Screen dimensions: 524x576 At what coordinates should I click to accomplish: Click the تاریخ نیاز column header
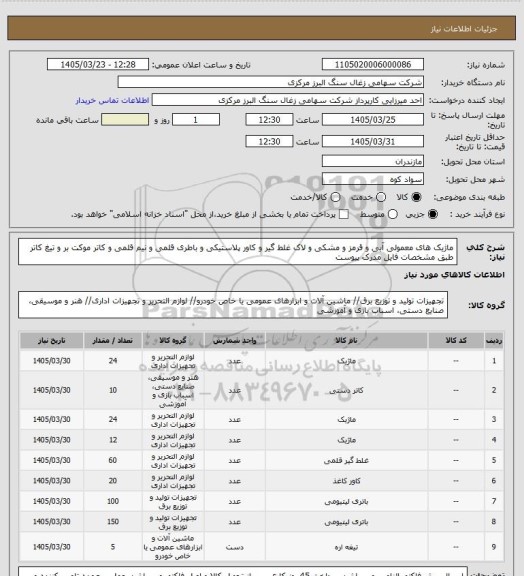click(x=51, y=341)
